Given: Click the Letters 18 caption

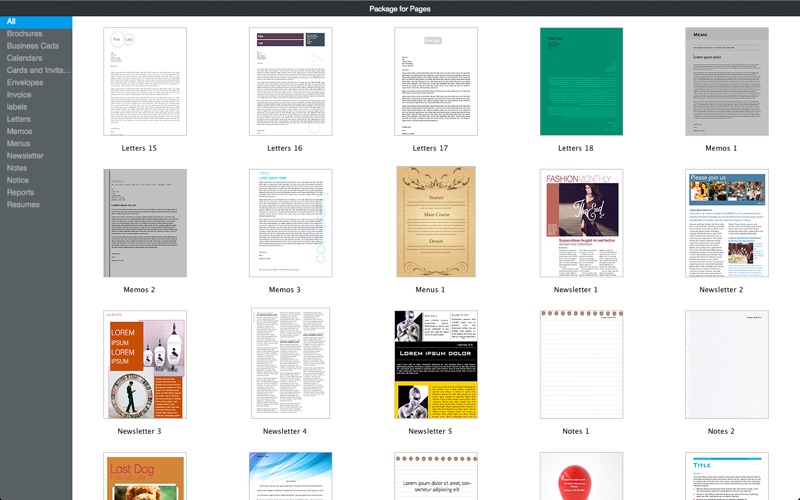Looking at the screenshot, I should click(576, 148).
